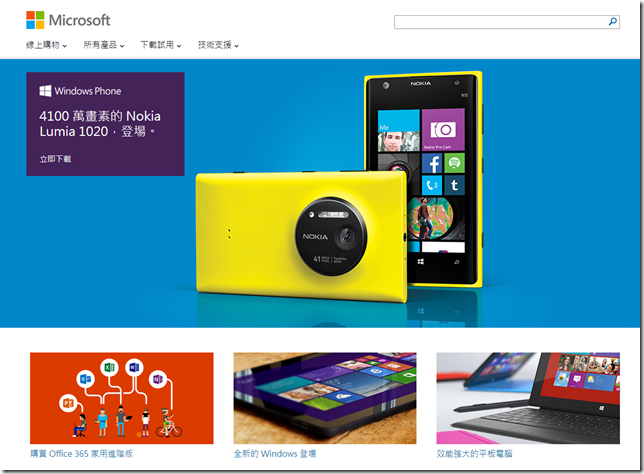Click the Office 365 orange promo thumbnail
The image size is (644, 474).
(x=122, y=398)
